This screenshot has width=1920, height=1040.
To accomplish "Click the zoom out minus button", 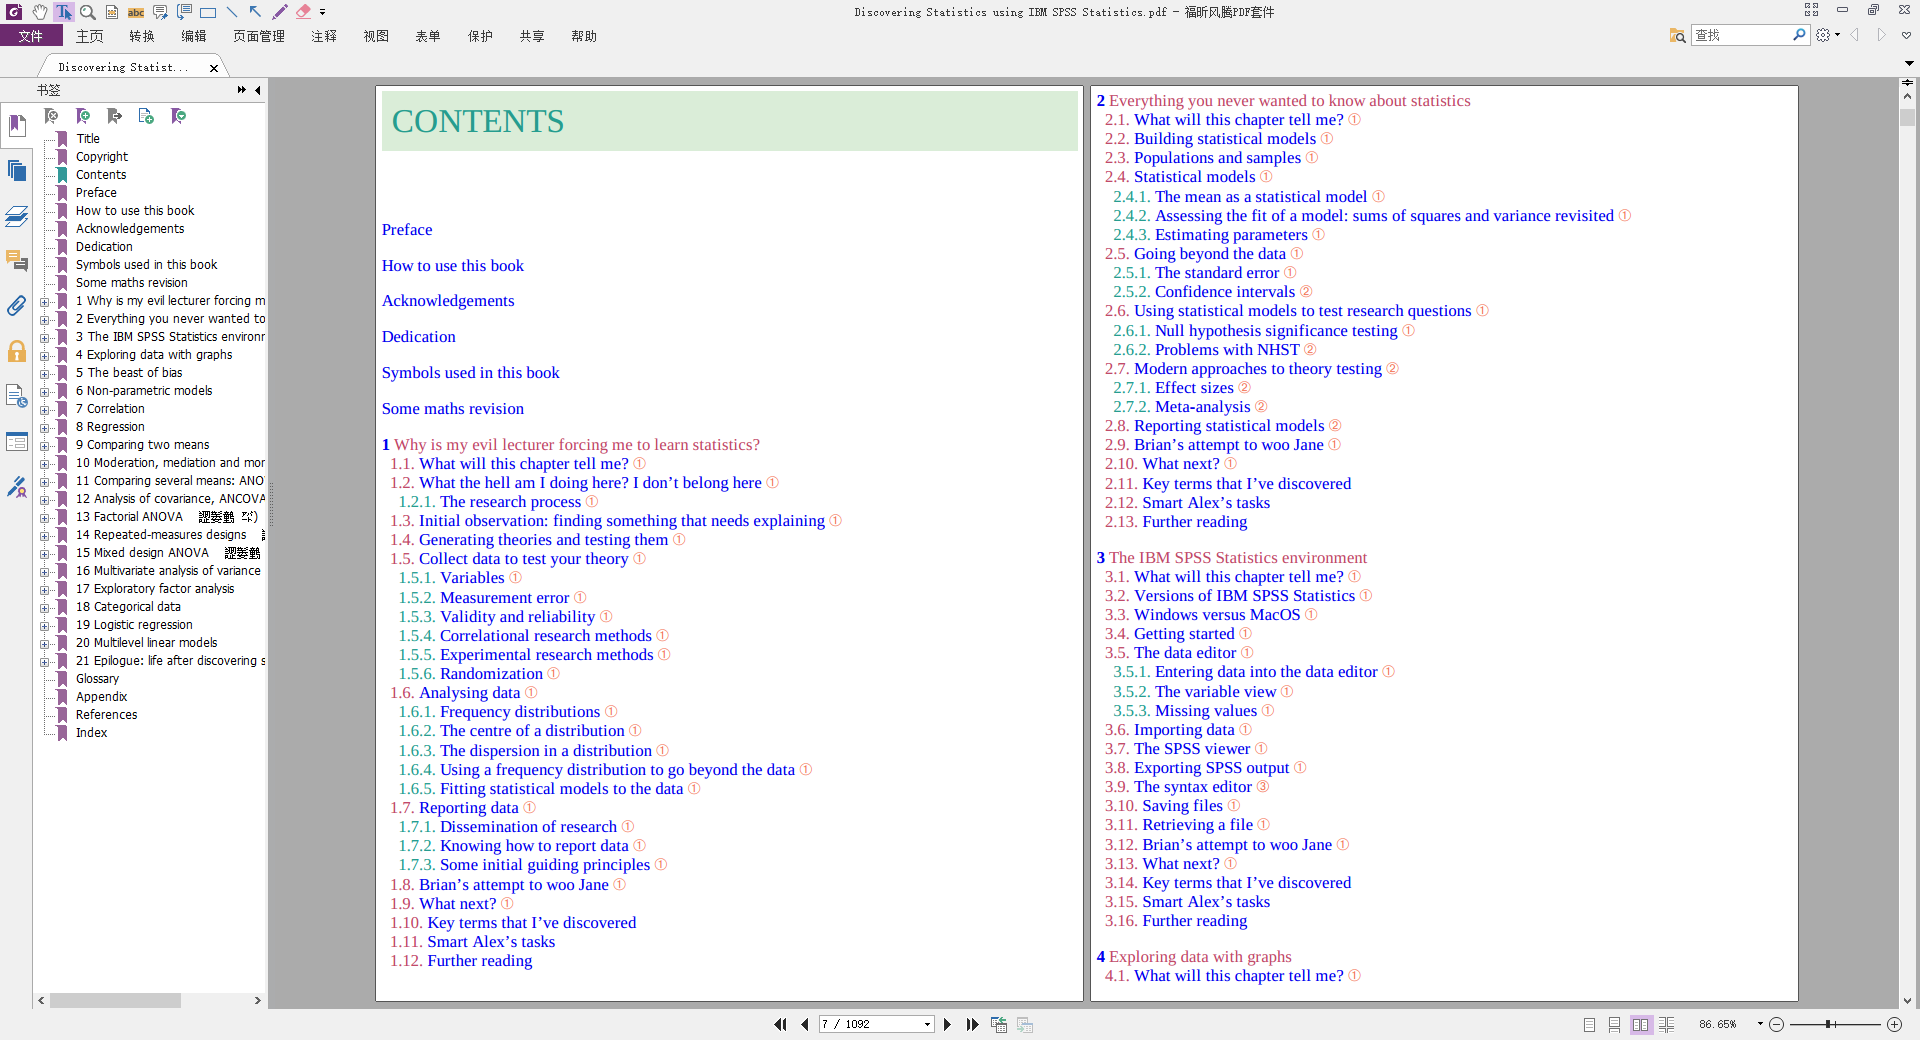I will 1776,1024.
